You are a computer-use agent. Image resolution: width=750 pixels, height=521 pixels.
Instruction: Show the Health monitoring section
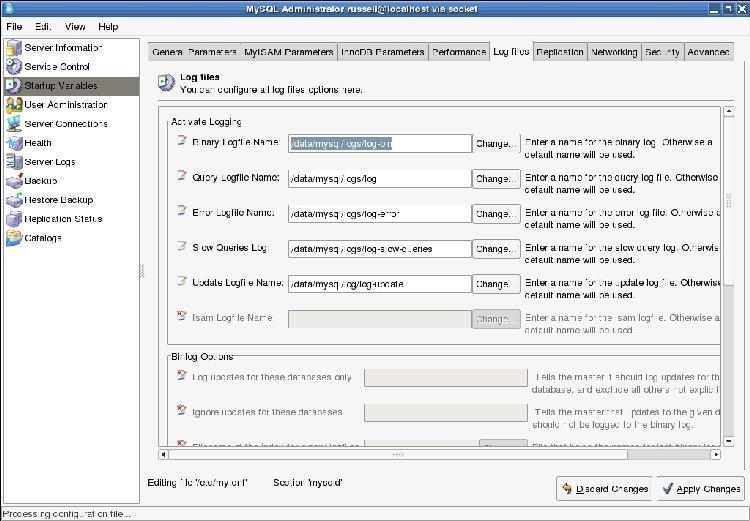[14, 142]
